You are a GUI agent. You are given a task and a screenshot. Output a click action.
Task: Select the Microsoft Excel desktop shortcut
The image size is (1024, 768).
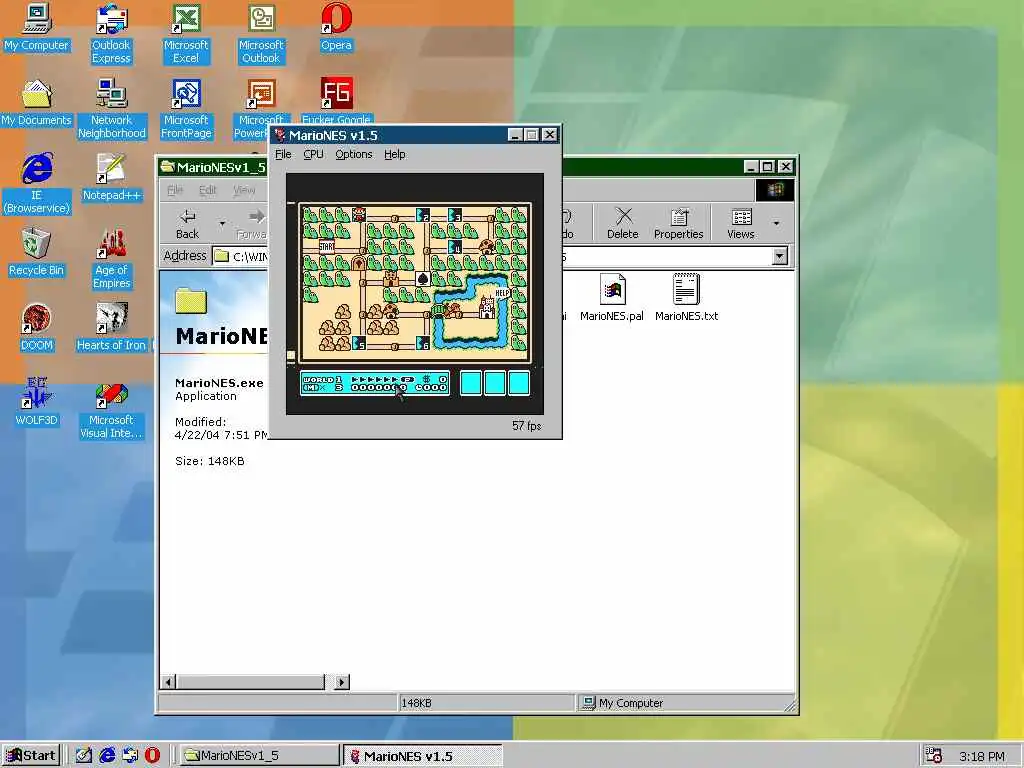185,34
